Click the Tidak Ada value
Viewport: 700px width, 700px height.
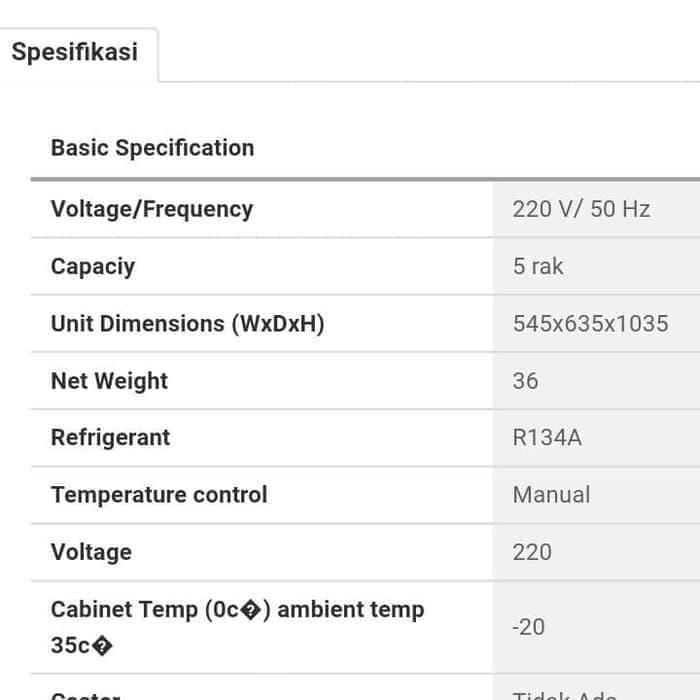[x=564, y=695]
